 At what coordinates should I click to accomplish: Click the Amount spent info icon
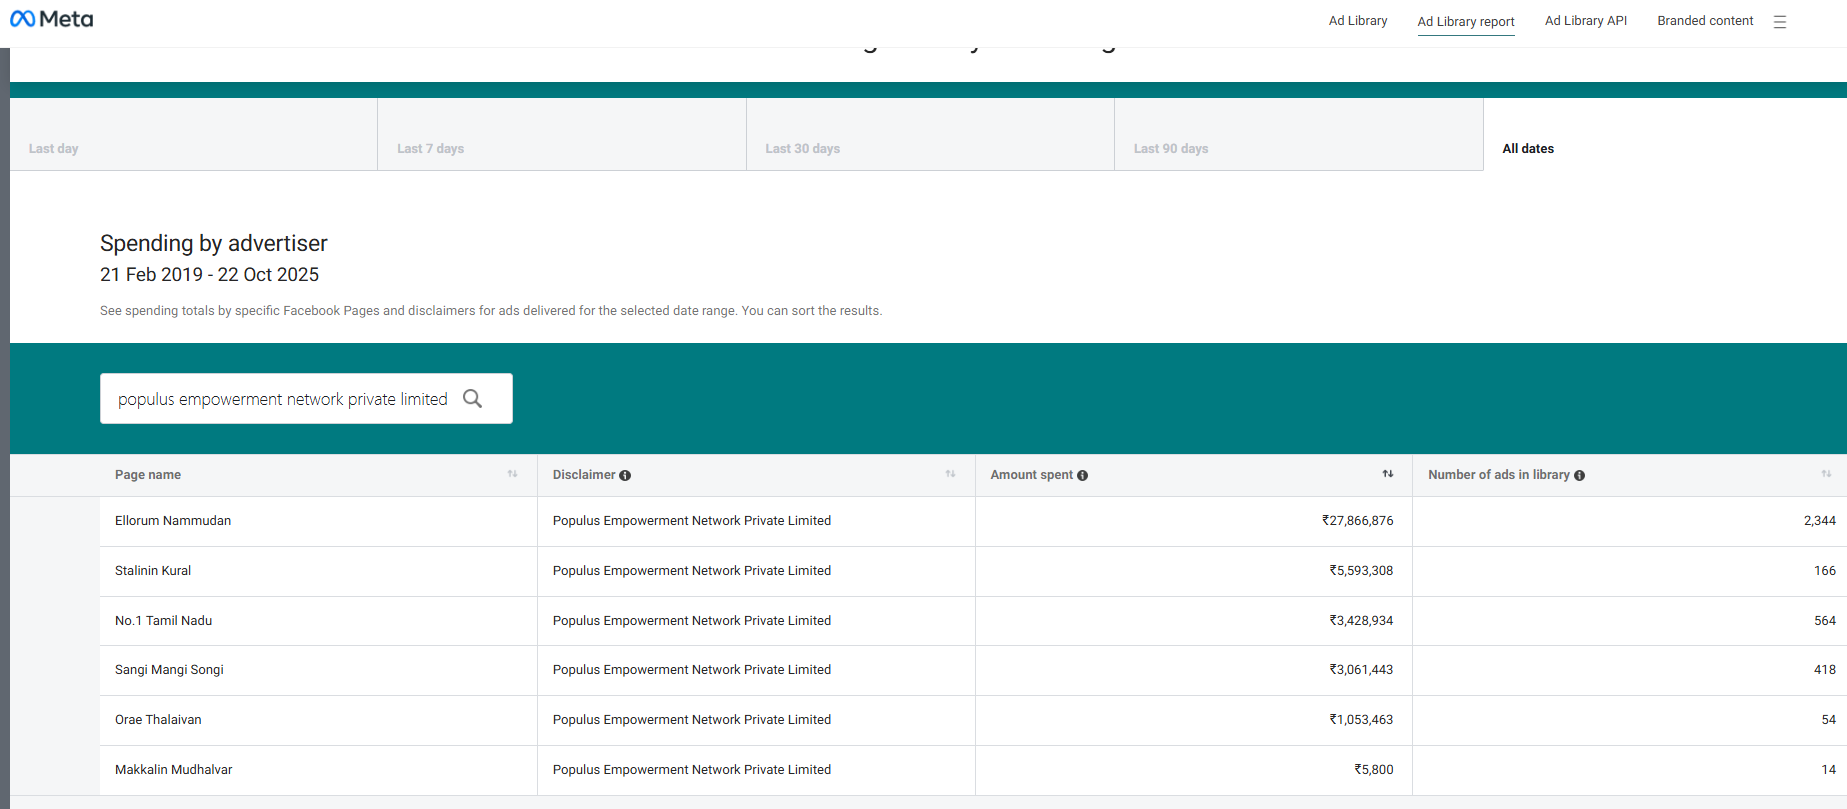click(1082, 476)
